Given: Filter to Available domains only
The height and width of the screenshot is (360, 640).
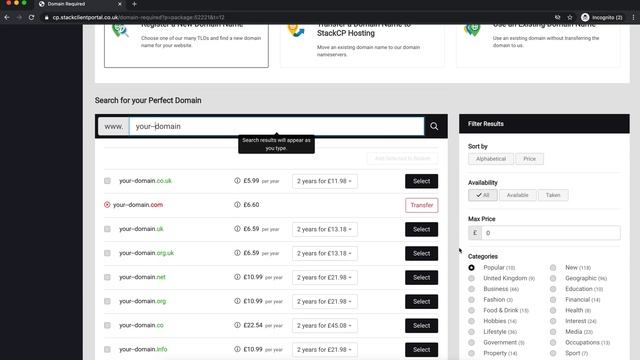Looking at the screenshot, I should pos(518,195).
